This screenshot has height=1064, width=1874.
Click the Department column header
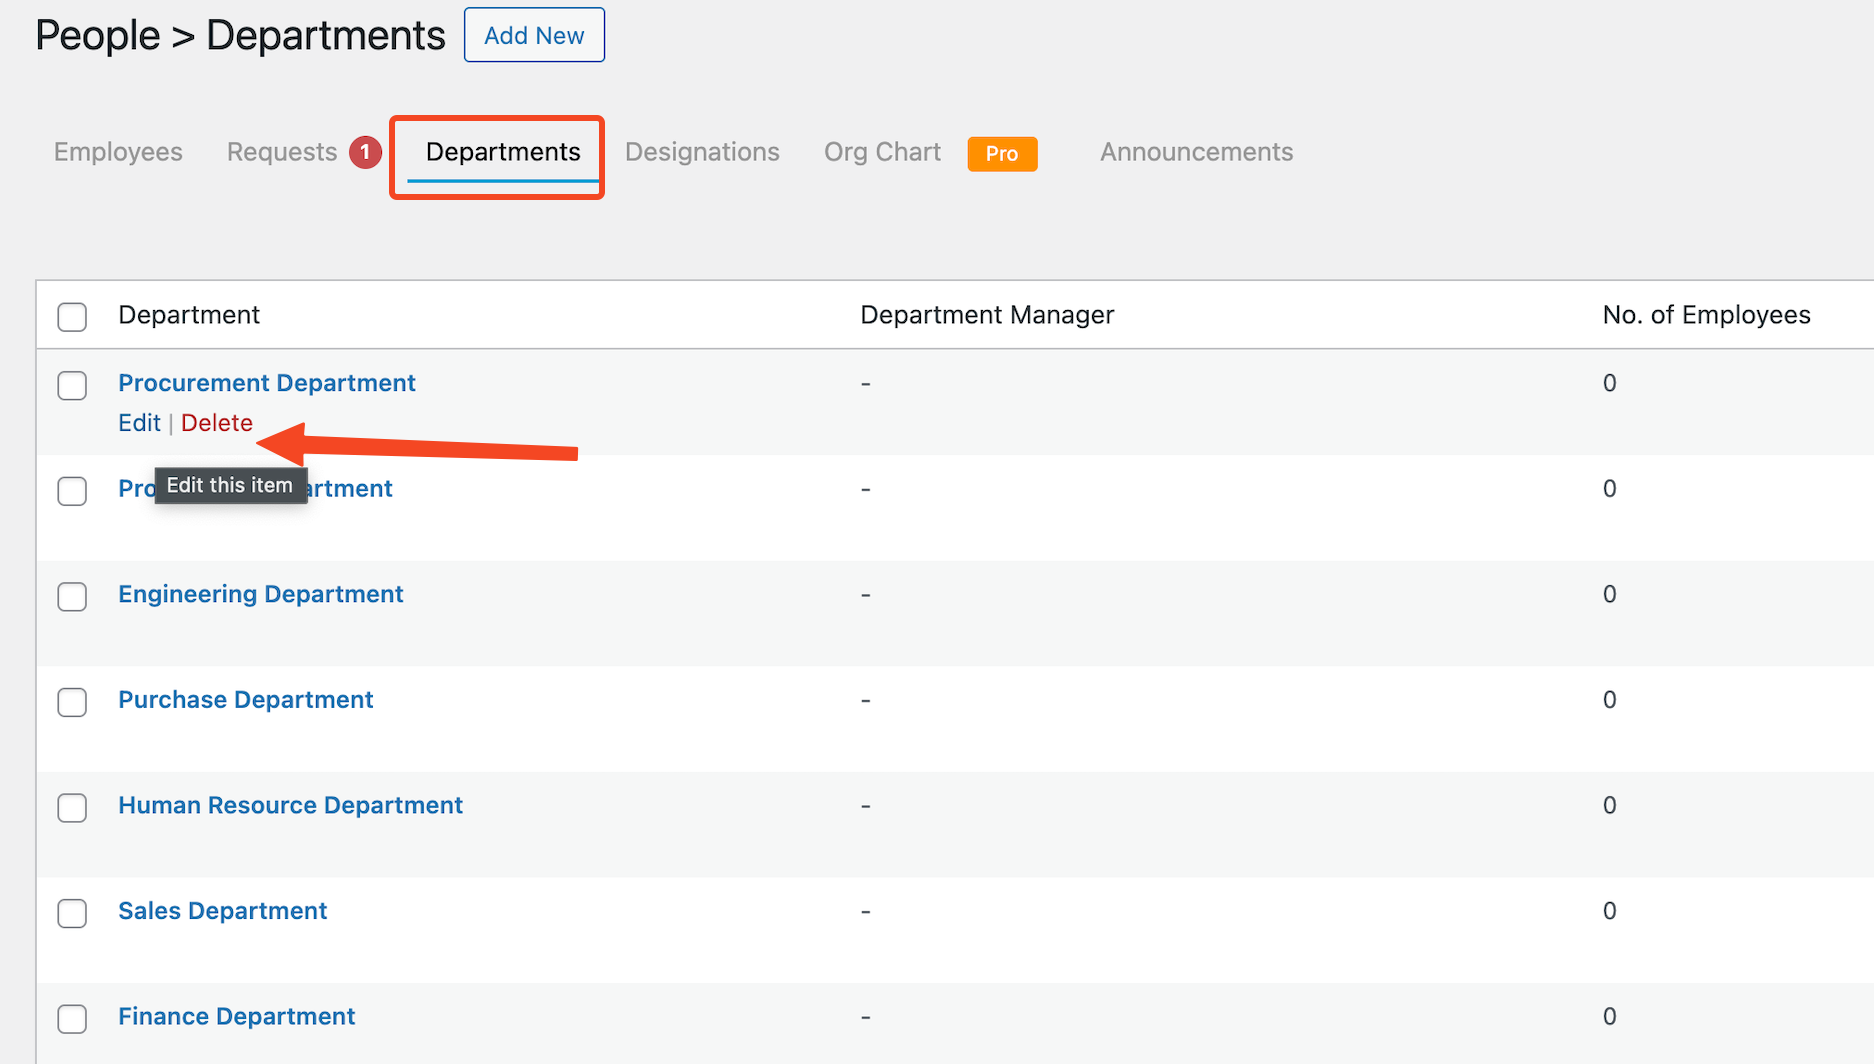coord(189,315)
